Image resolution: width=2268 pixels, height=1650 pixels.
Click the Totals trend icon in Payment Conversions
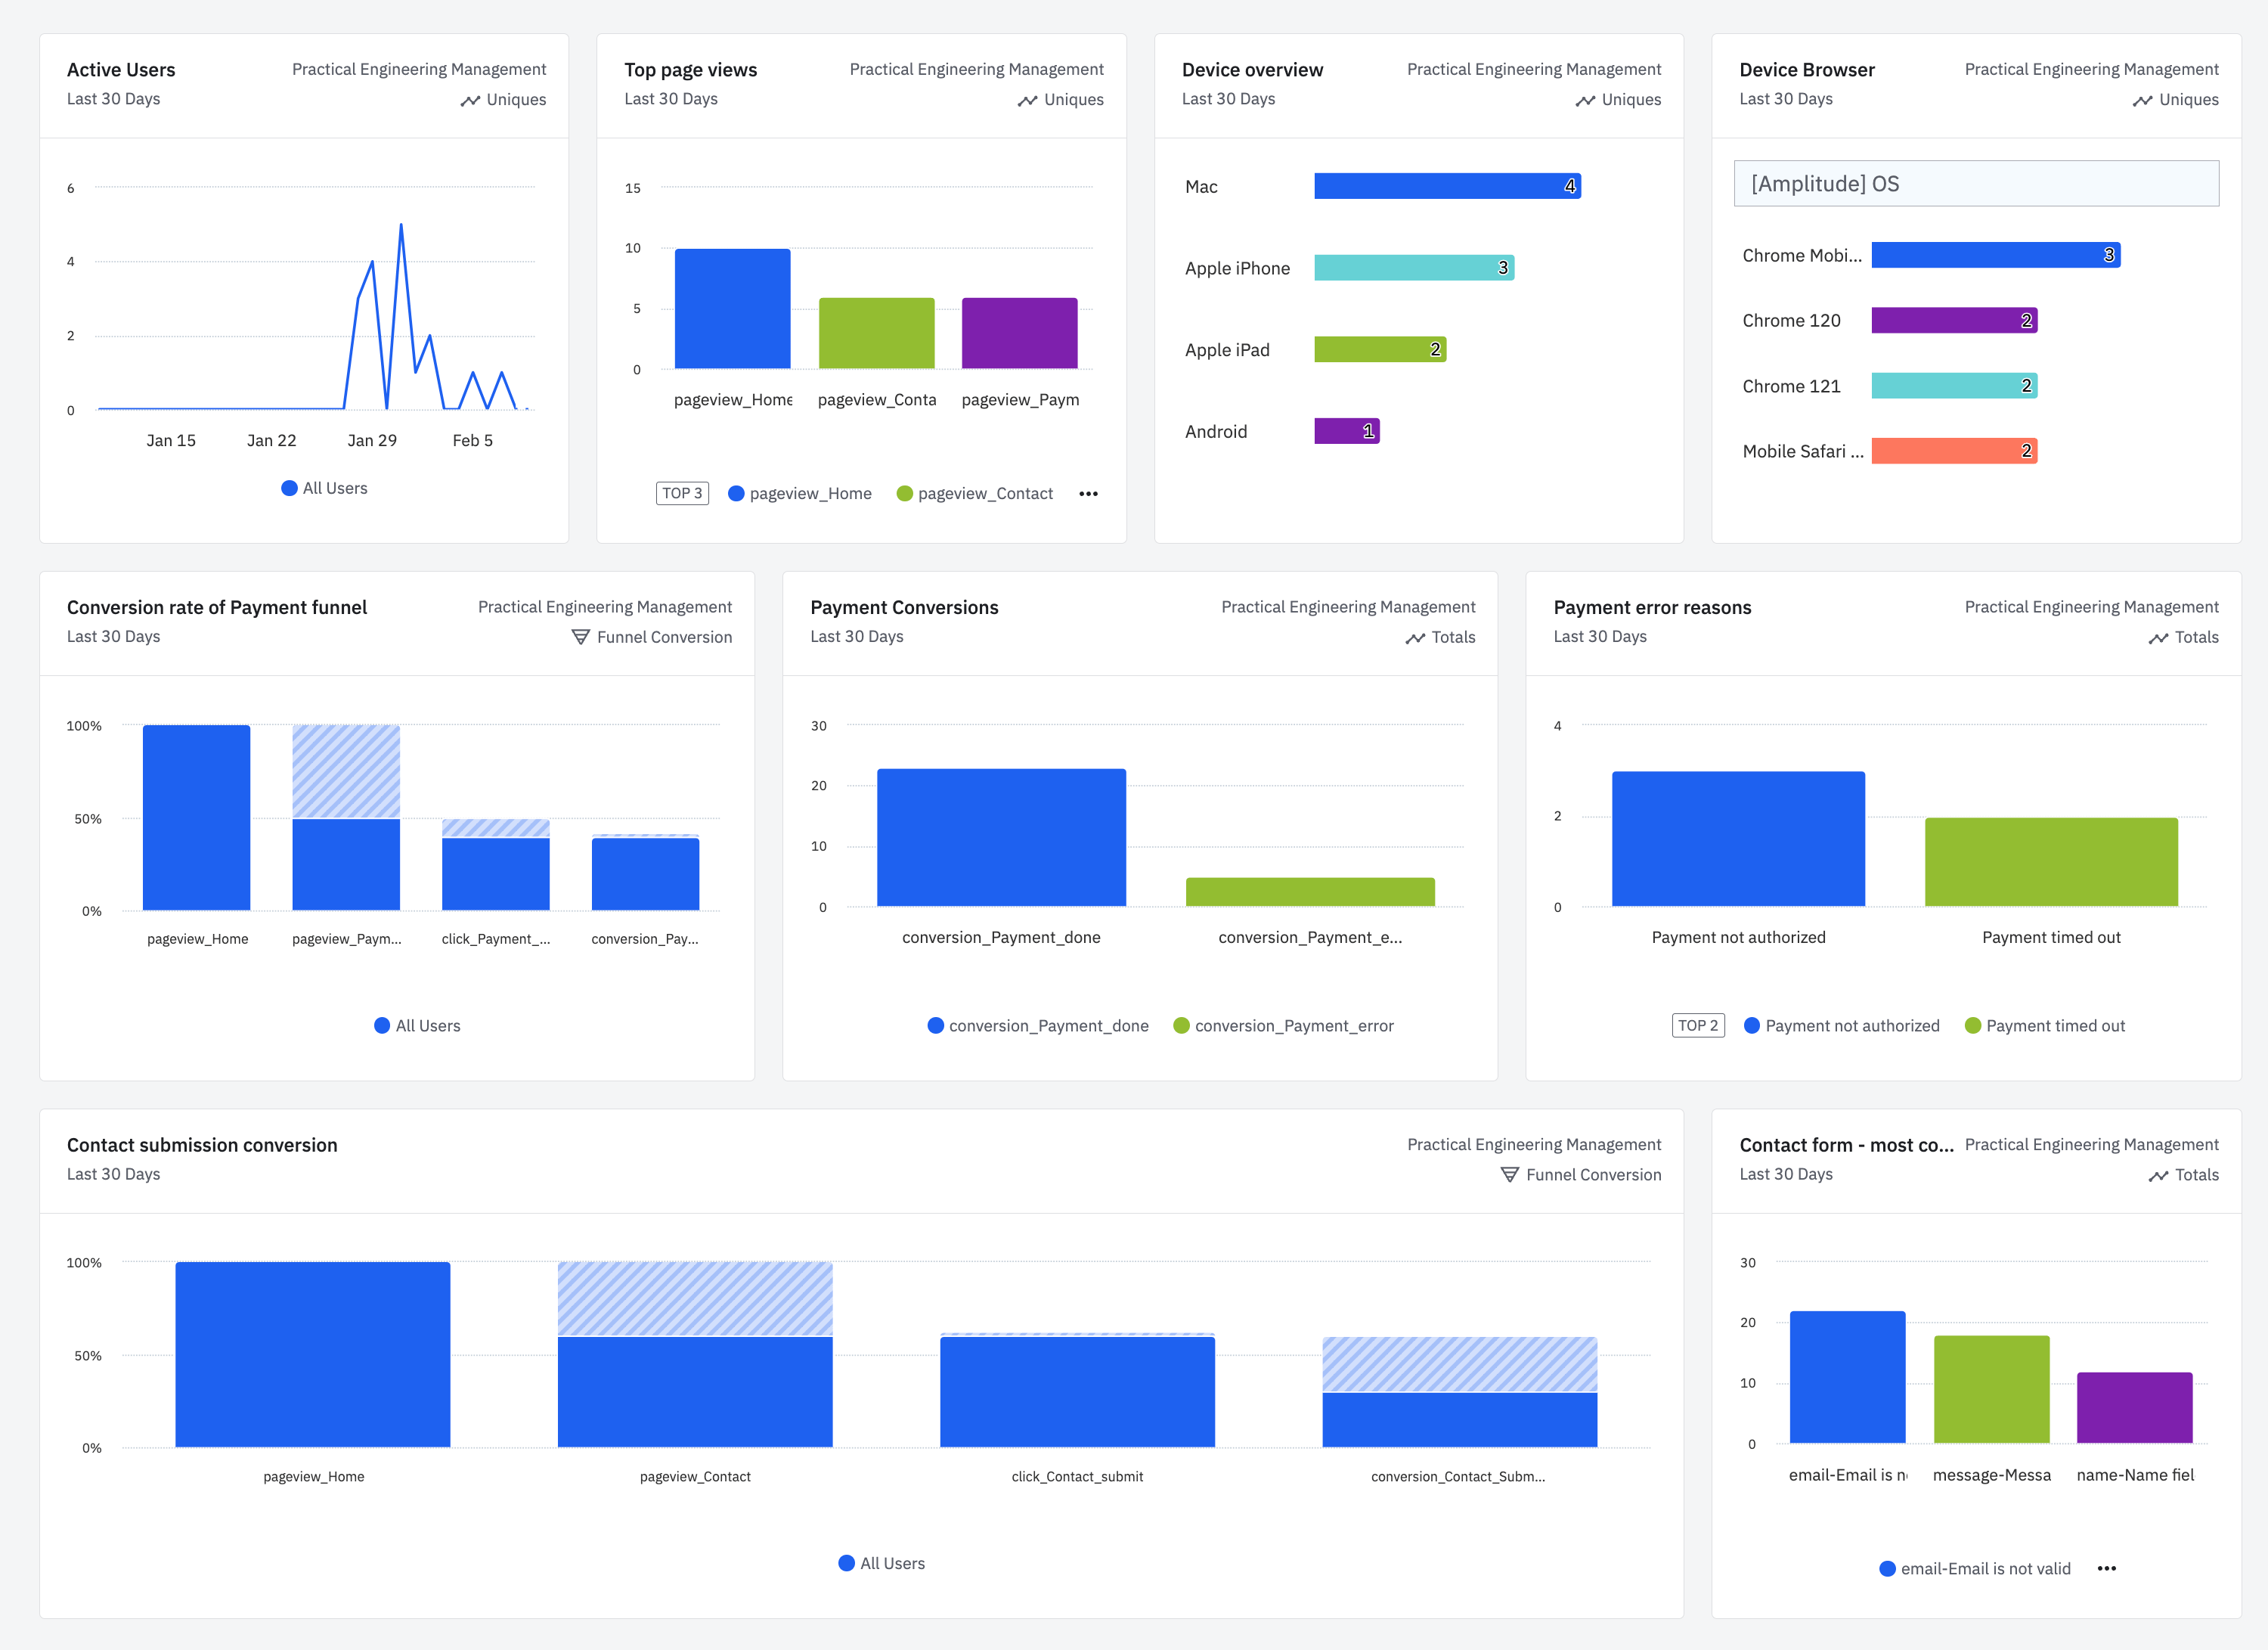click(x=1415, y=638)
